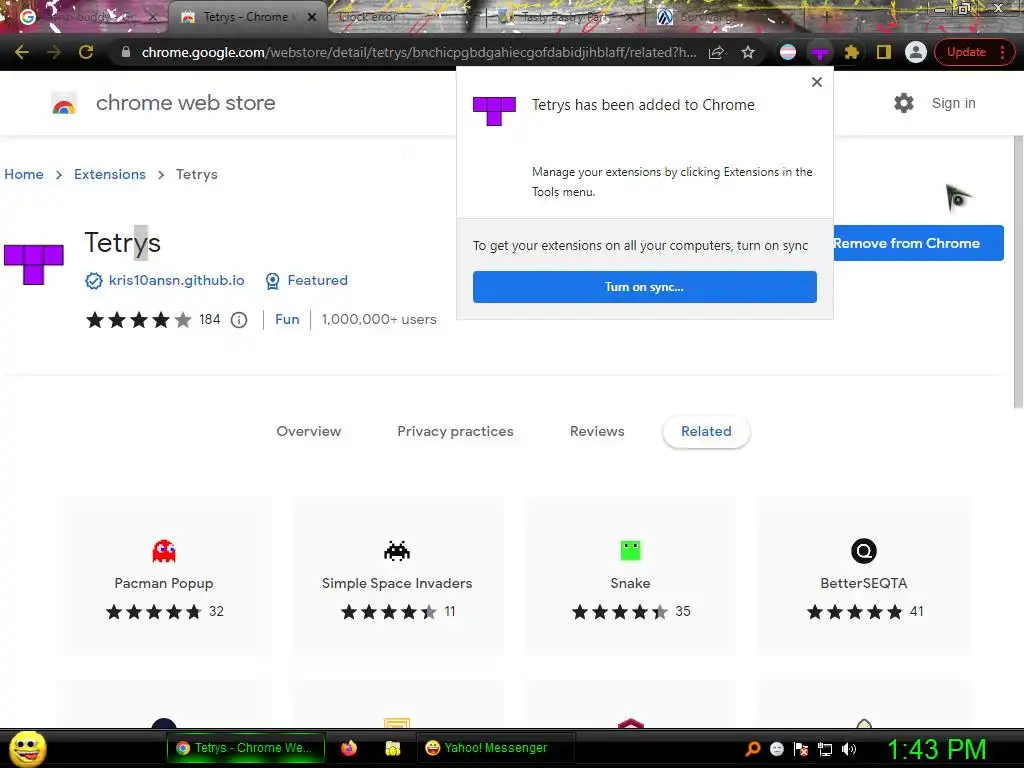Click the chrome web store rainbow logo
Screen dimensions: 1024x768
64,103
